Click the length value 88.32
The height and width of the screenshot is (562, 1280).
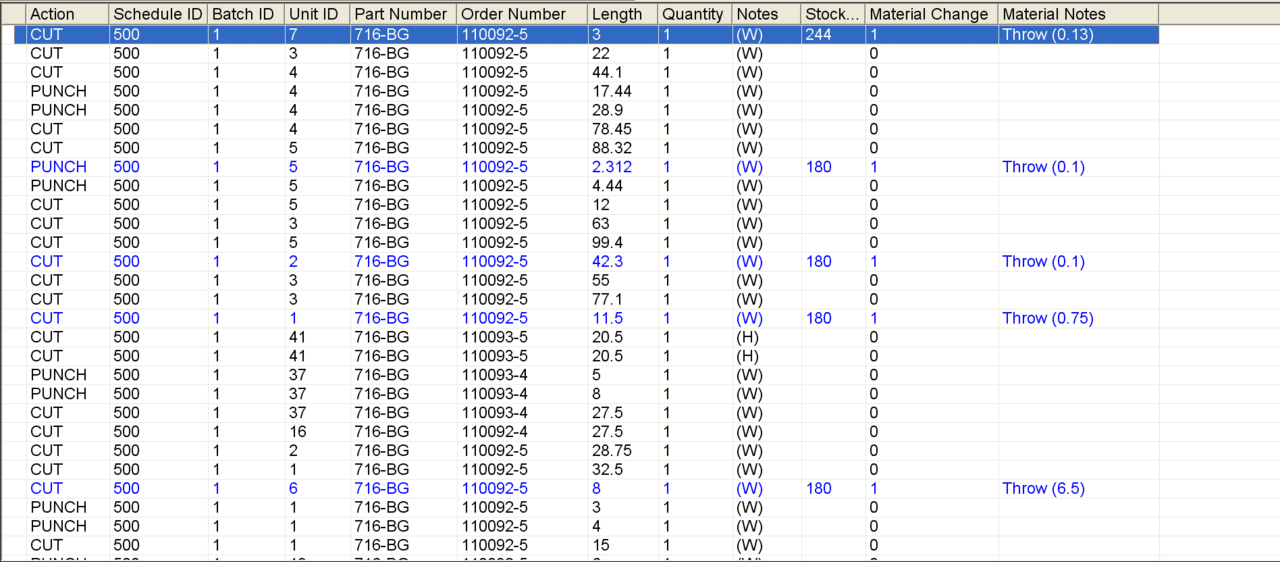tap(611, 148)
